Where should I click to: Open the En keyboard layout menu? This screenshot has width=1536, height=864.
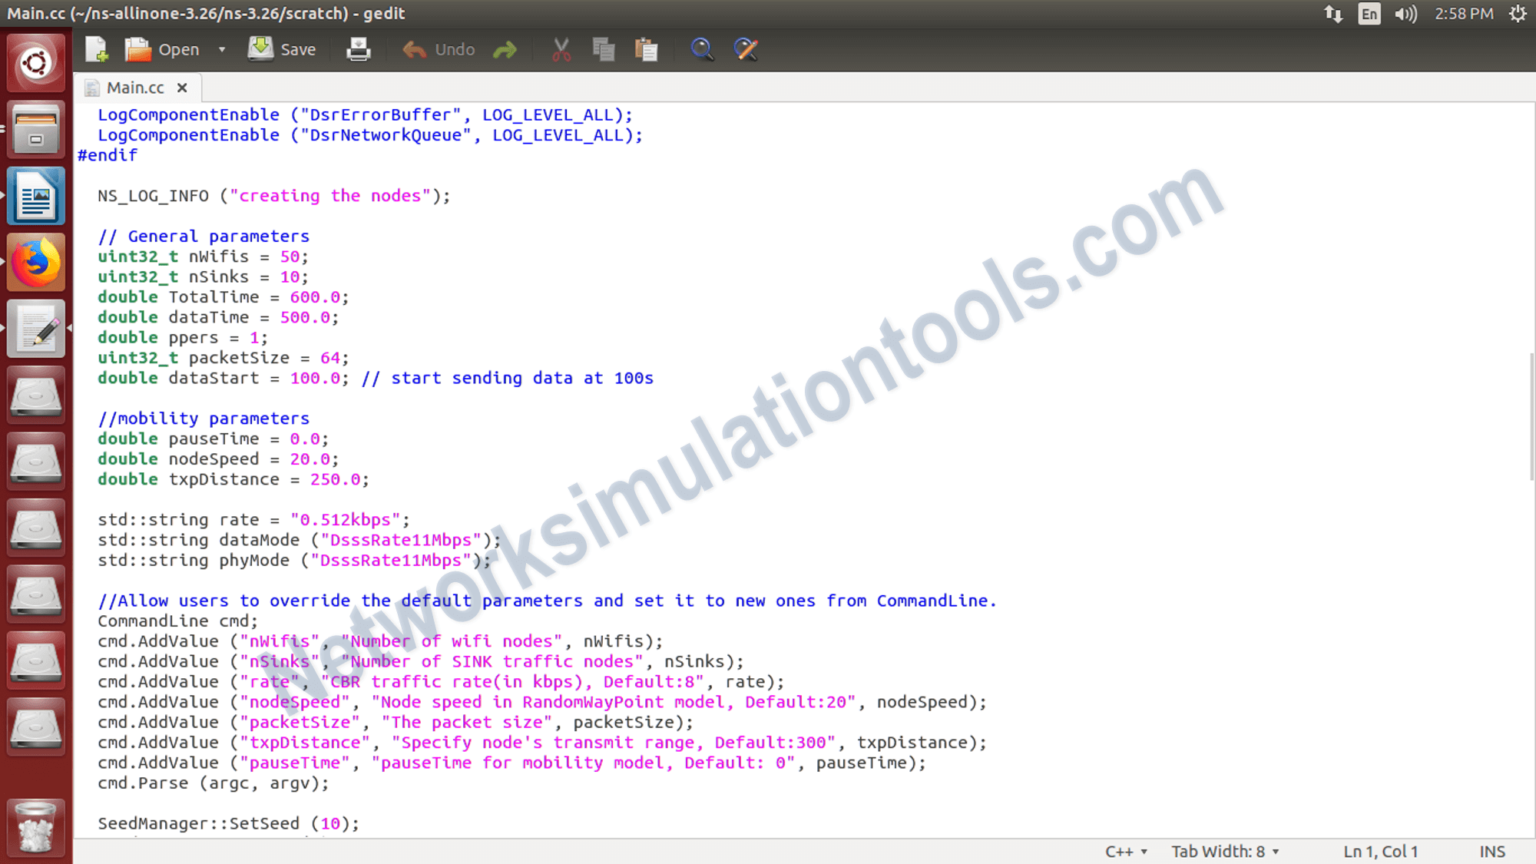click(x=1368, y=14)
